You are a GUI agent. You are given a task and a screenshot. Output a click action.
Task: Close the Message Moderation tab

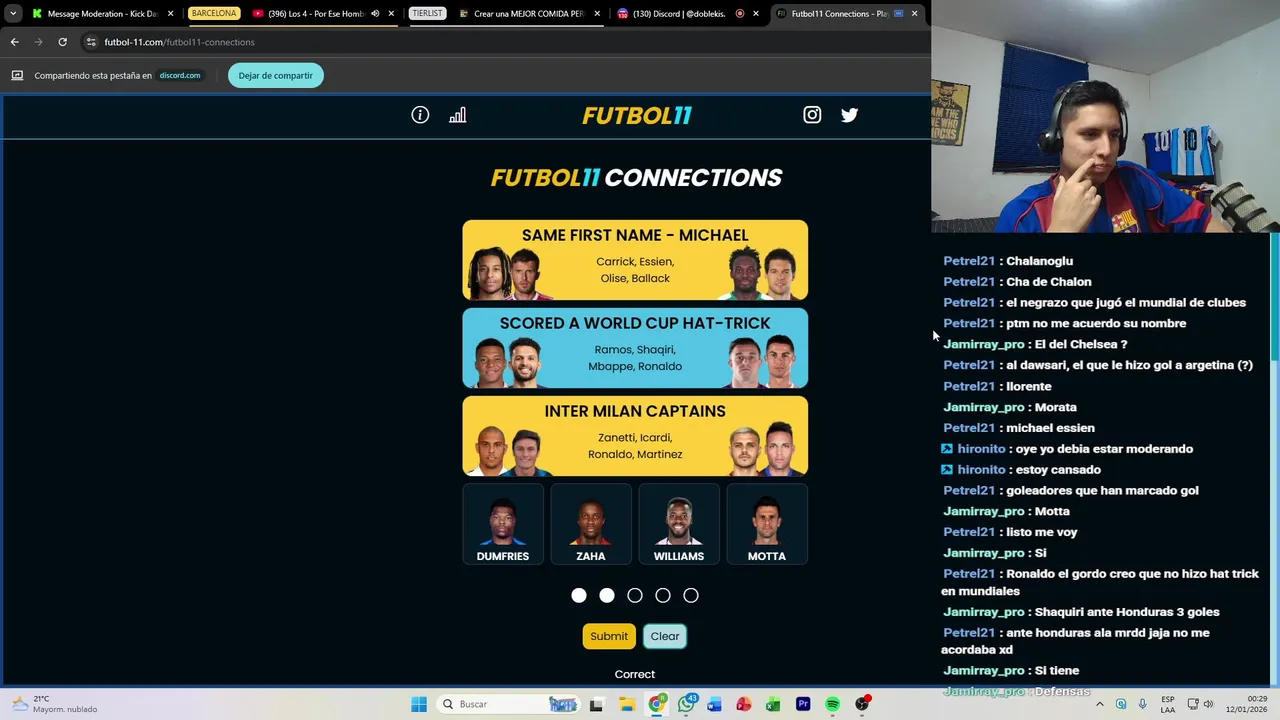click(x=171, y=14)
